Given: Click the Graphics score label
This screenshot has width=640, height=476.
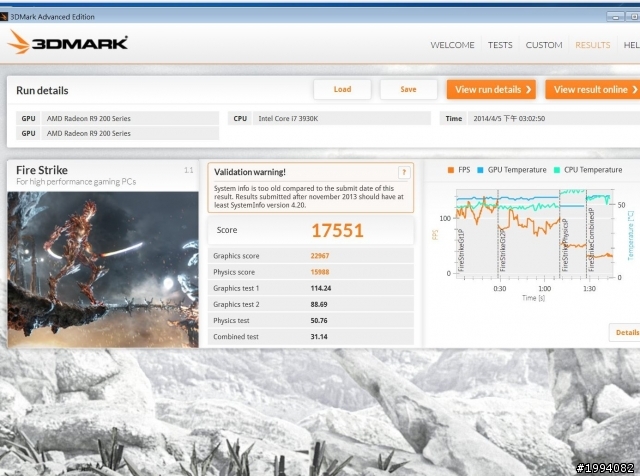Looking at the screenshot, I should (236, 256).
